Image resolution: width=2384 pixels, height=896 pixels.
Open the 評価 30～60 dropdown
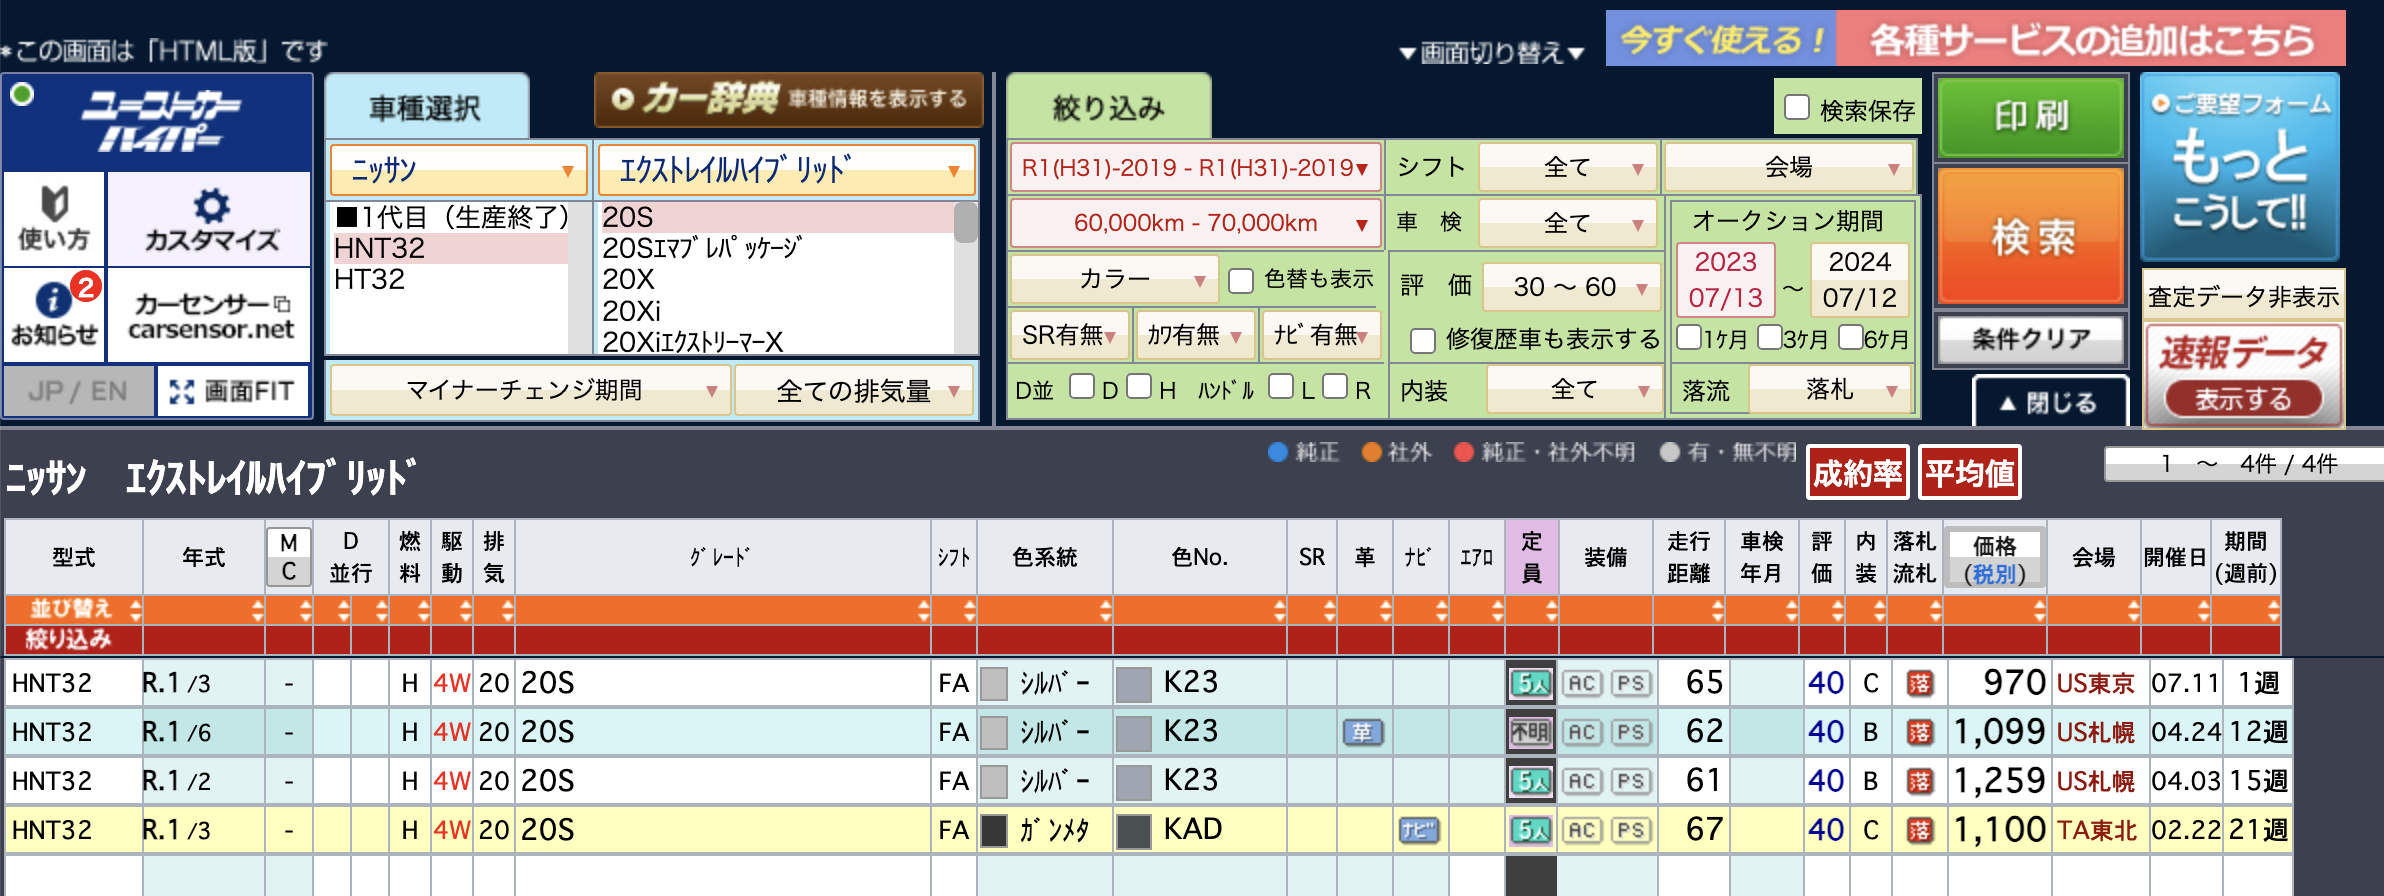click(1571, 287)
